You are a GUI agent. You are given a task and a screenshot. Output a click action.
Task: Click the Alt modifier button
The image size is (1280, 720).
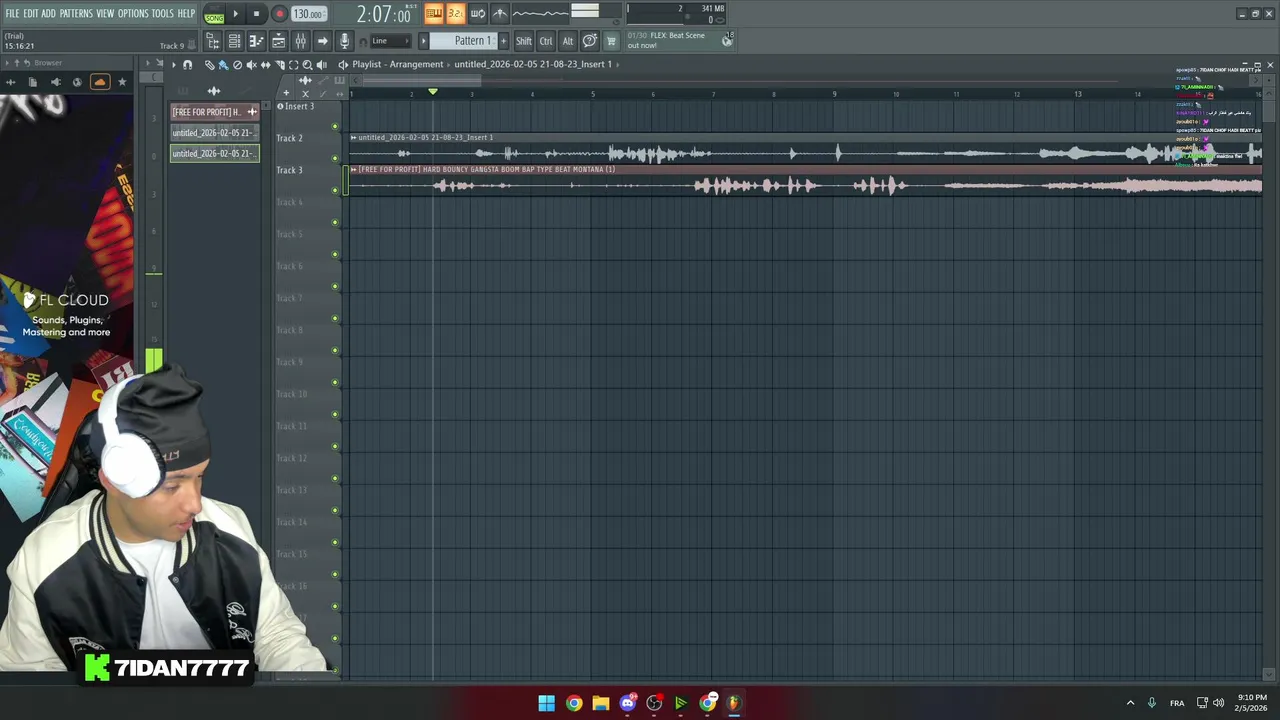(x=568, y=41)
